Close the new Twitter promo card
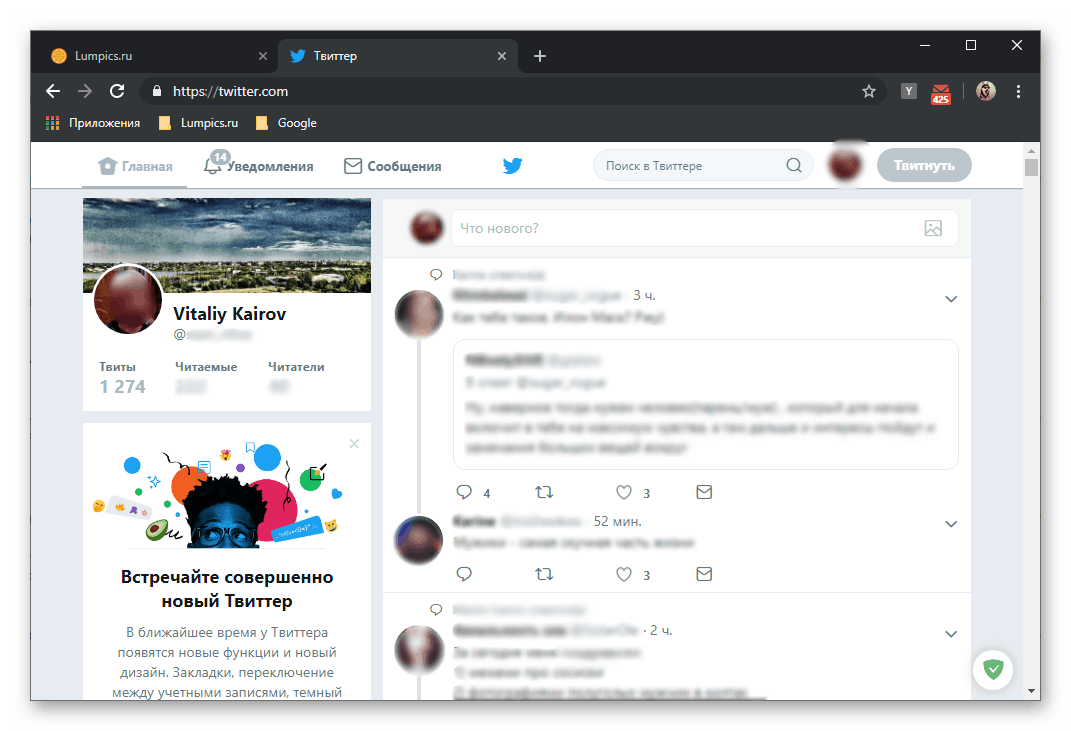The width and height of the screenshot is (1071, 731). coord(354,443)
